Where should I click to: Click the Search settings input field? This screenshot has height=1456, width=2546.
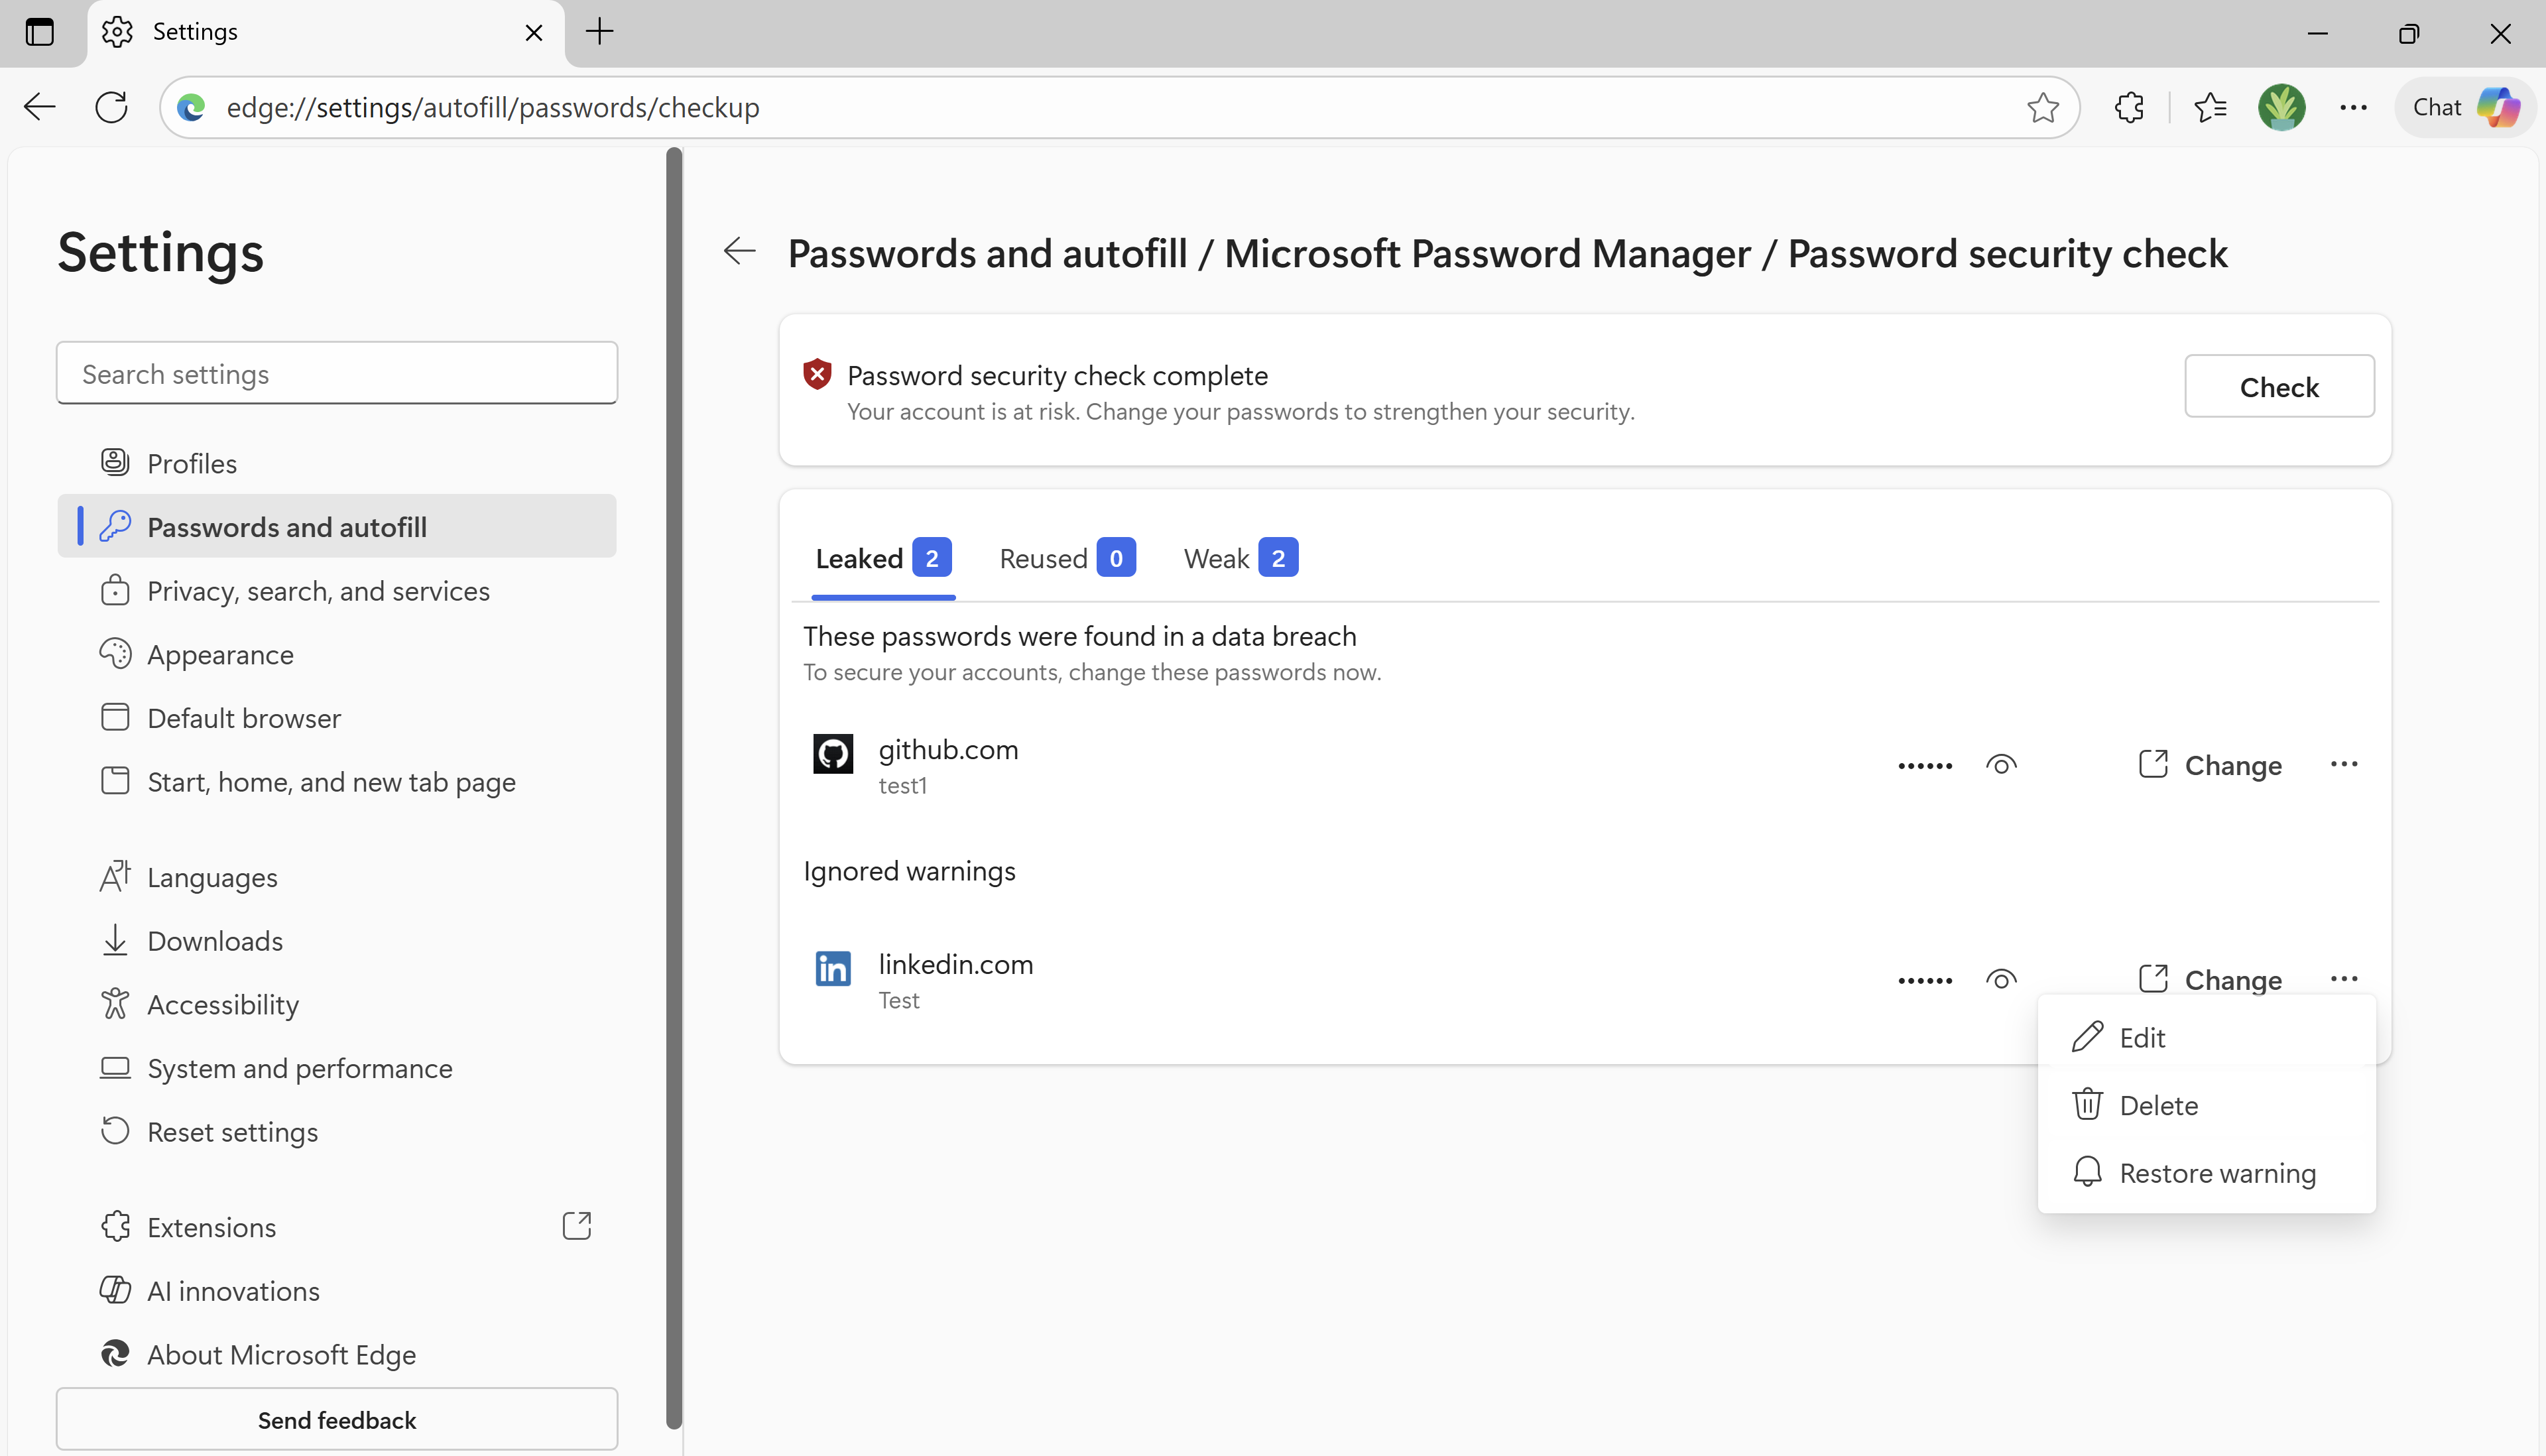coord(337,374)
